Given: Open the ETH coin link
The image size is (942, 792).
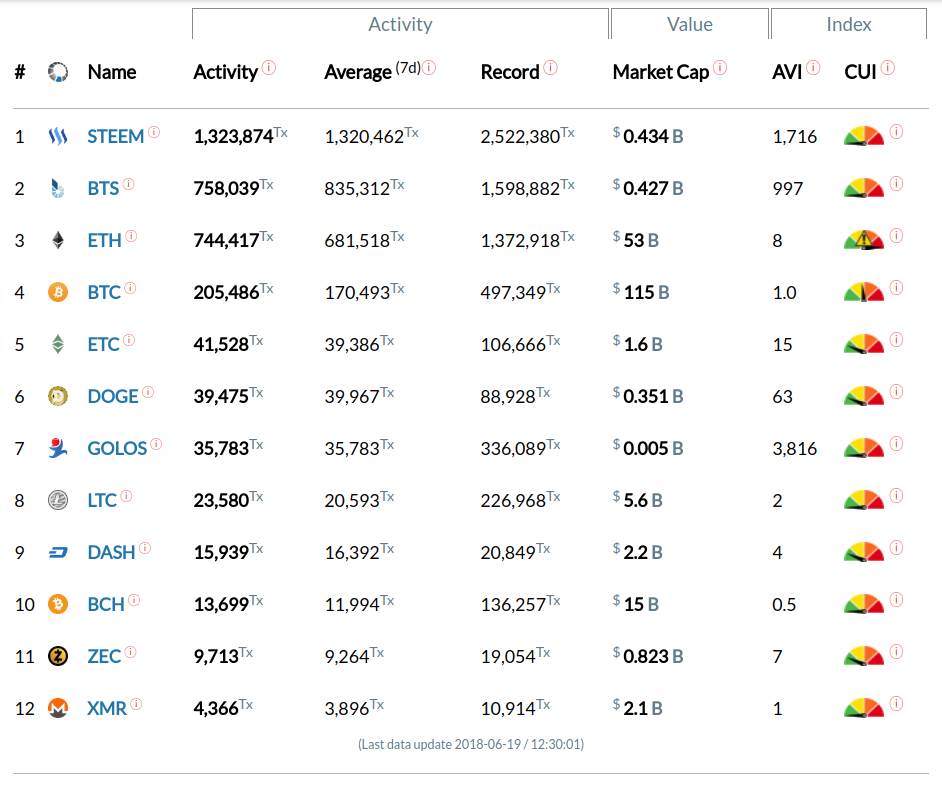Looking at the screenshot, I should 105,241.
